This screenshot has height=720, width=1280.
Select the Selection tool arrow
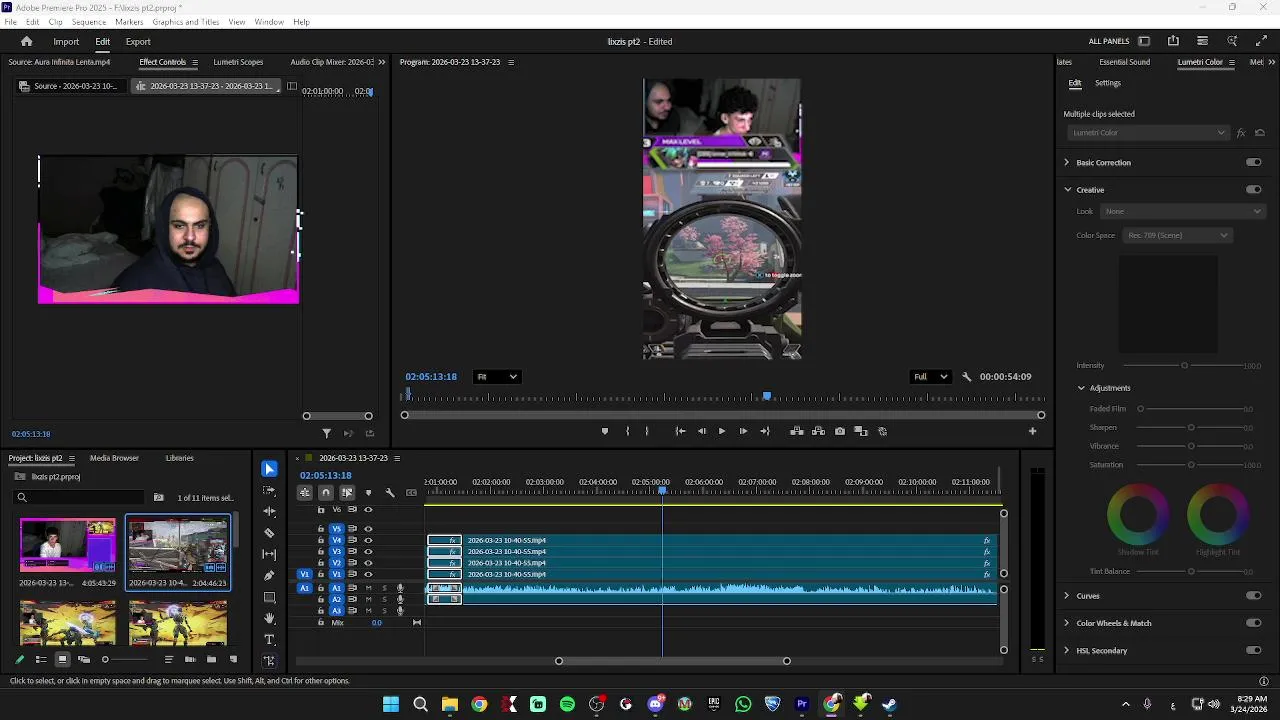[x=269, y=469]
